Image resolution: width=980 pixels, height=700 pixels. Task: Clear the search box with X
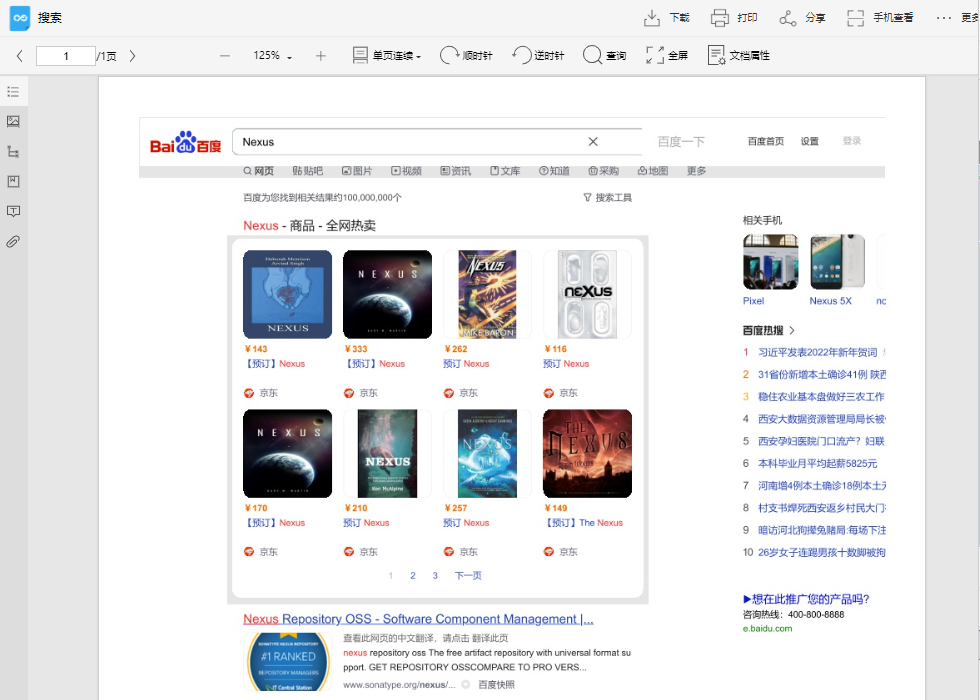coord(593,142)
